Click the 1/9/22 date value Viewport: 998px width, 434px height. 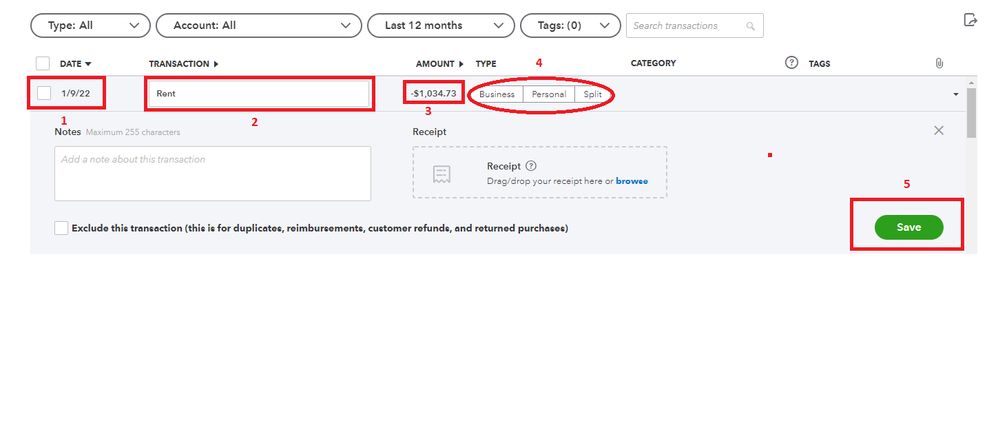coord(76,94)
